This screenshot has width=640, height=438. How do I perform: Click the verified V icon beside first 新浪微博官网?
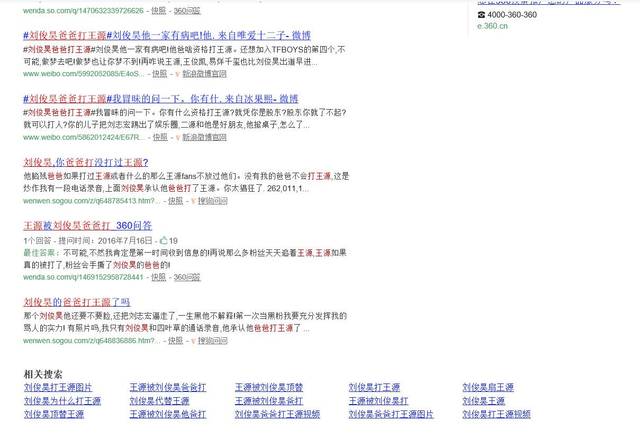click(178, 74)
